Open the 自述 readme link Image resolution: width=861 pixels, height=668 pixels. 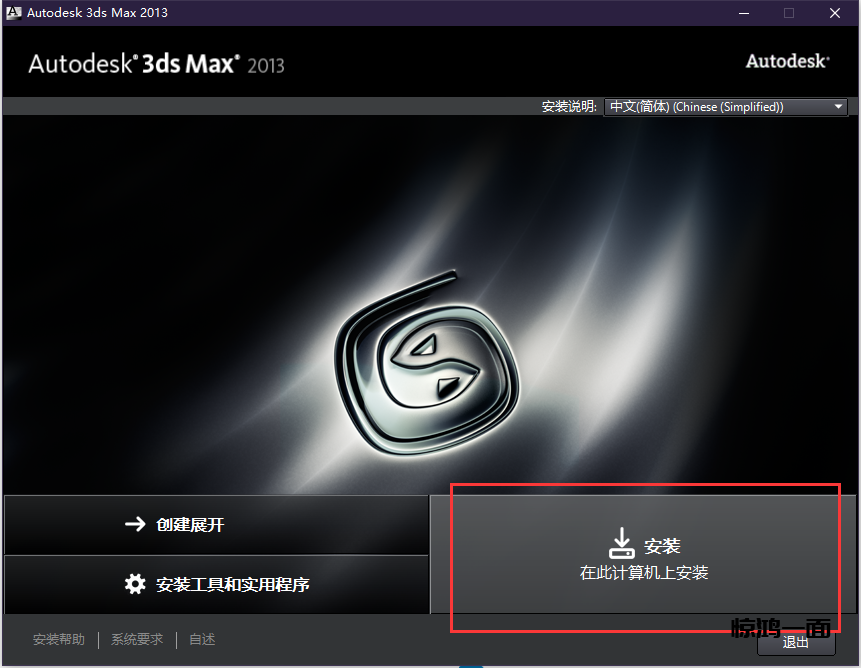pyautogui.click(x=202, y=640)
